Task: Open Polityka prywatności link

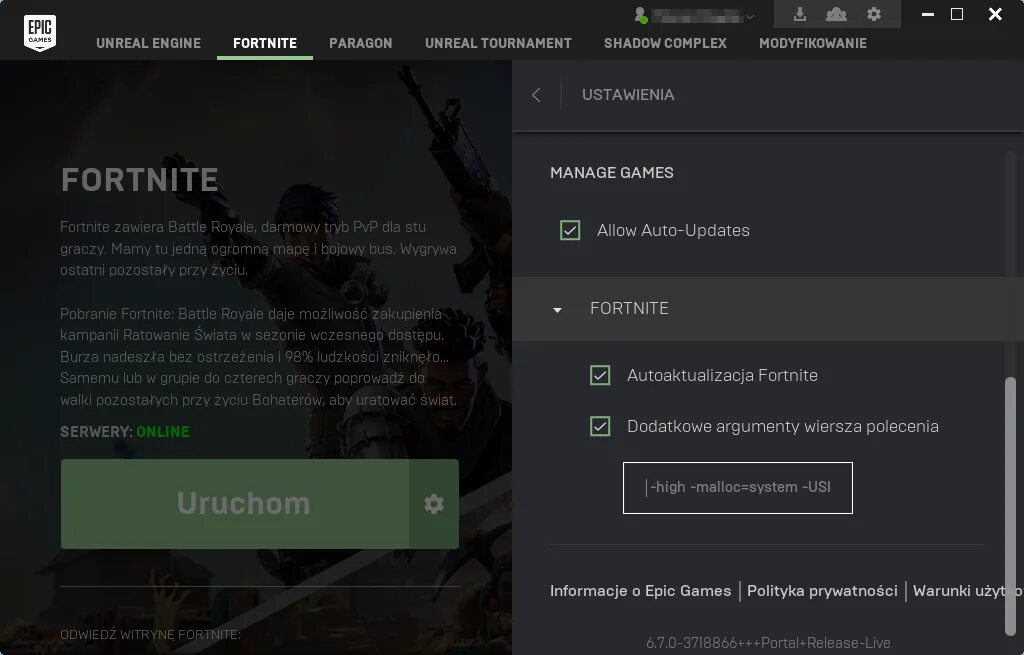Action: tap(822, 591)
